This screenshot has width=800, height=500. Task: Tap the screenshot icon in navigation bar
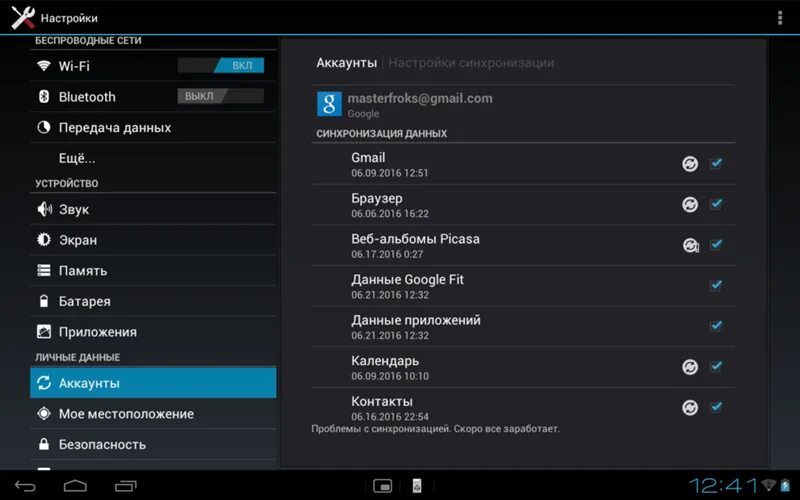(x=382, y=486)
